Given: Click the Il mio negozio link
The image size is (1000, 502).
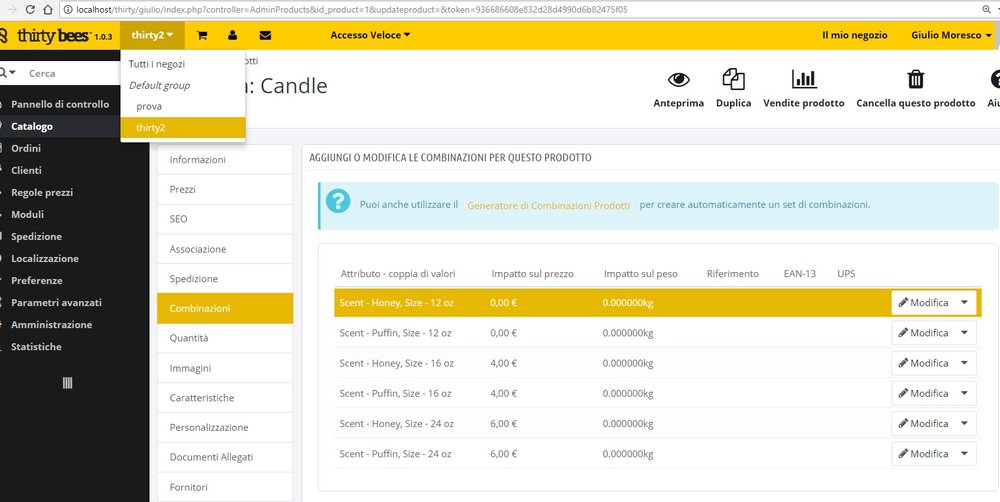Looking at the screenshot, I should coord(854,35).
